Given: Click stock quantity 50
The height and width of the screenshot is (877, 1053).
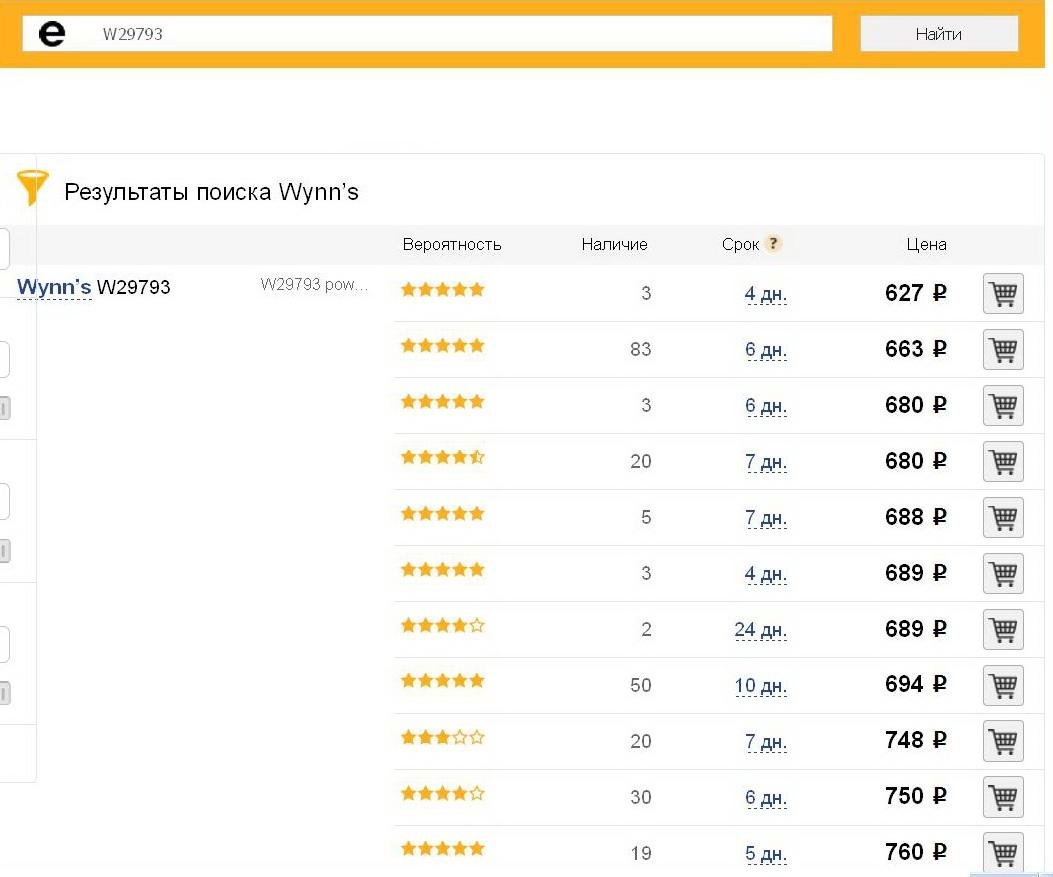Looking at the screenshot, I should click(x=641, y=685).
